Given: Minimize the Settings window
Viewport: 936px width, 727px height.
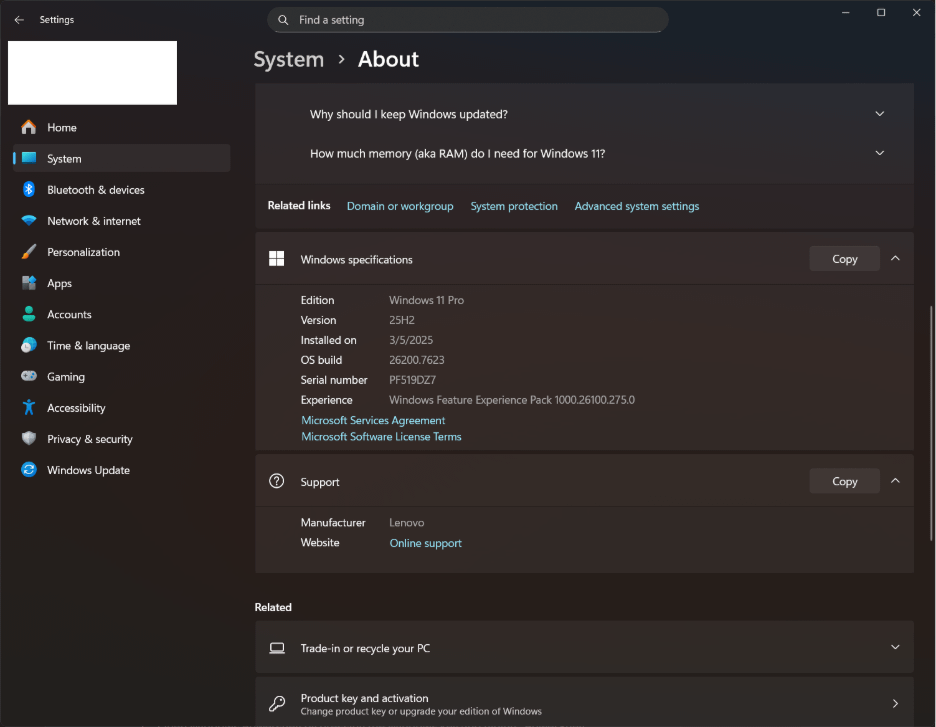Looking at the screenshot, I should coord(846,13).
